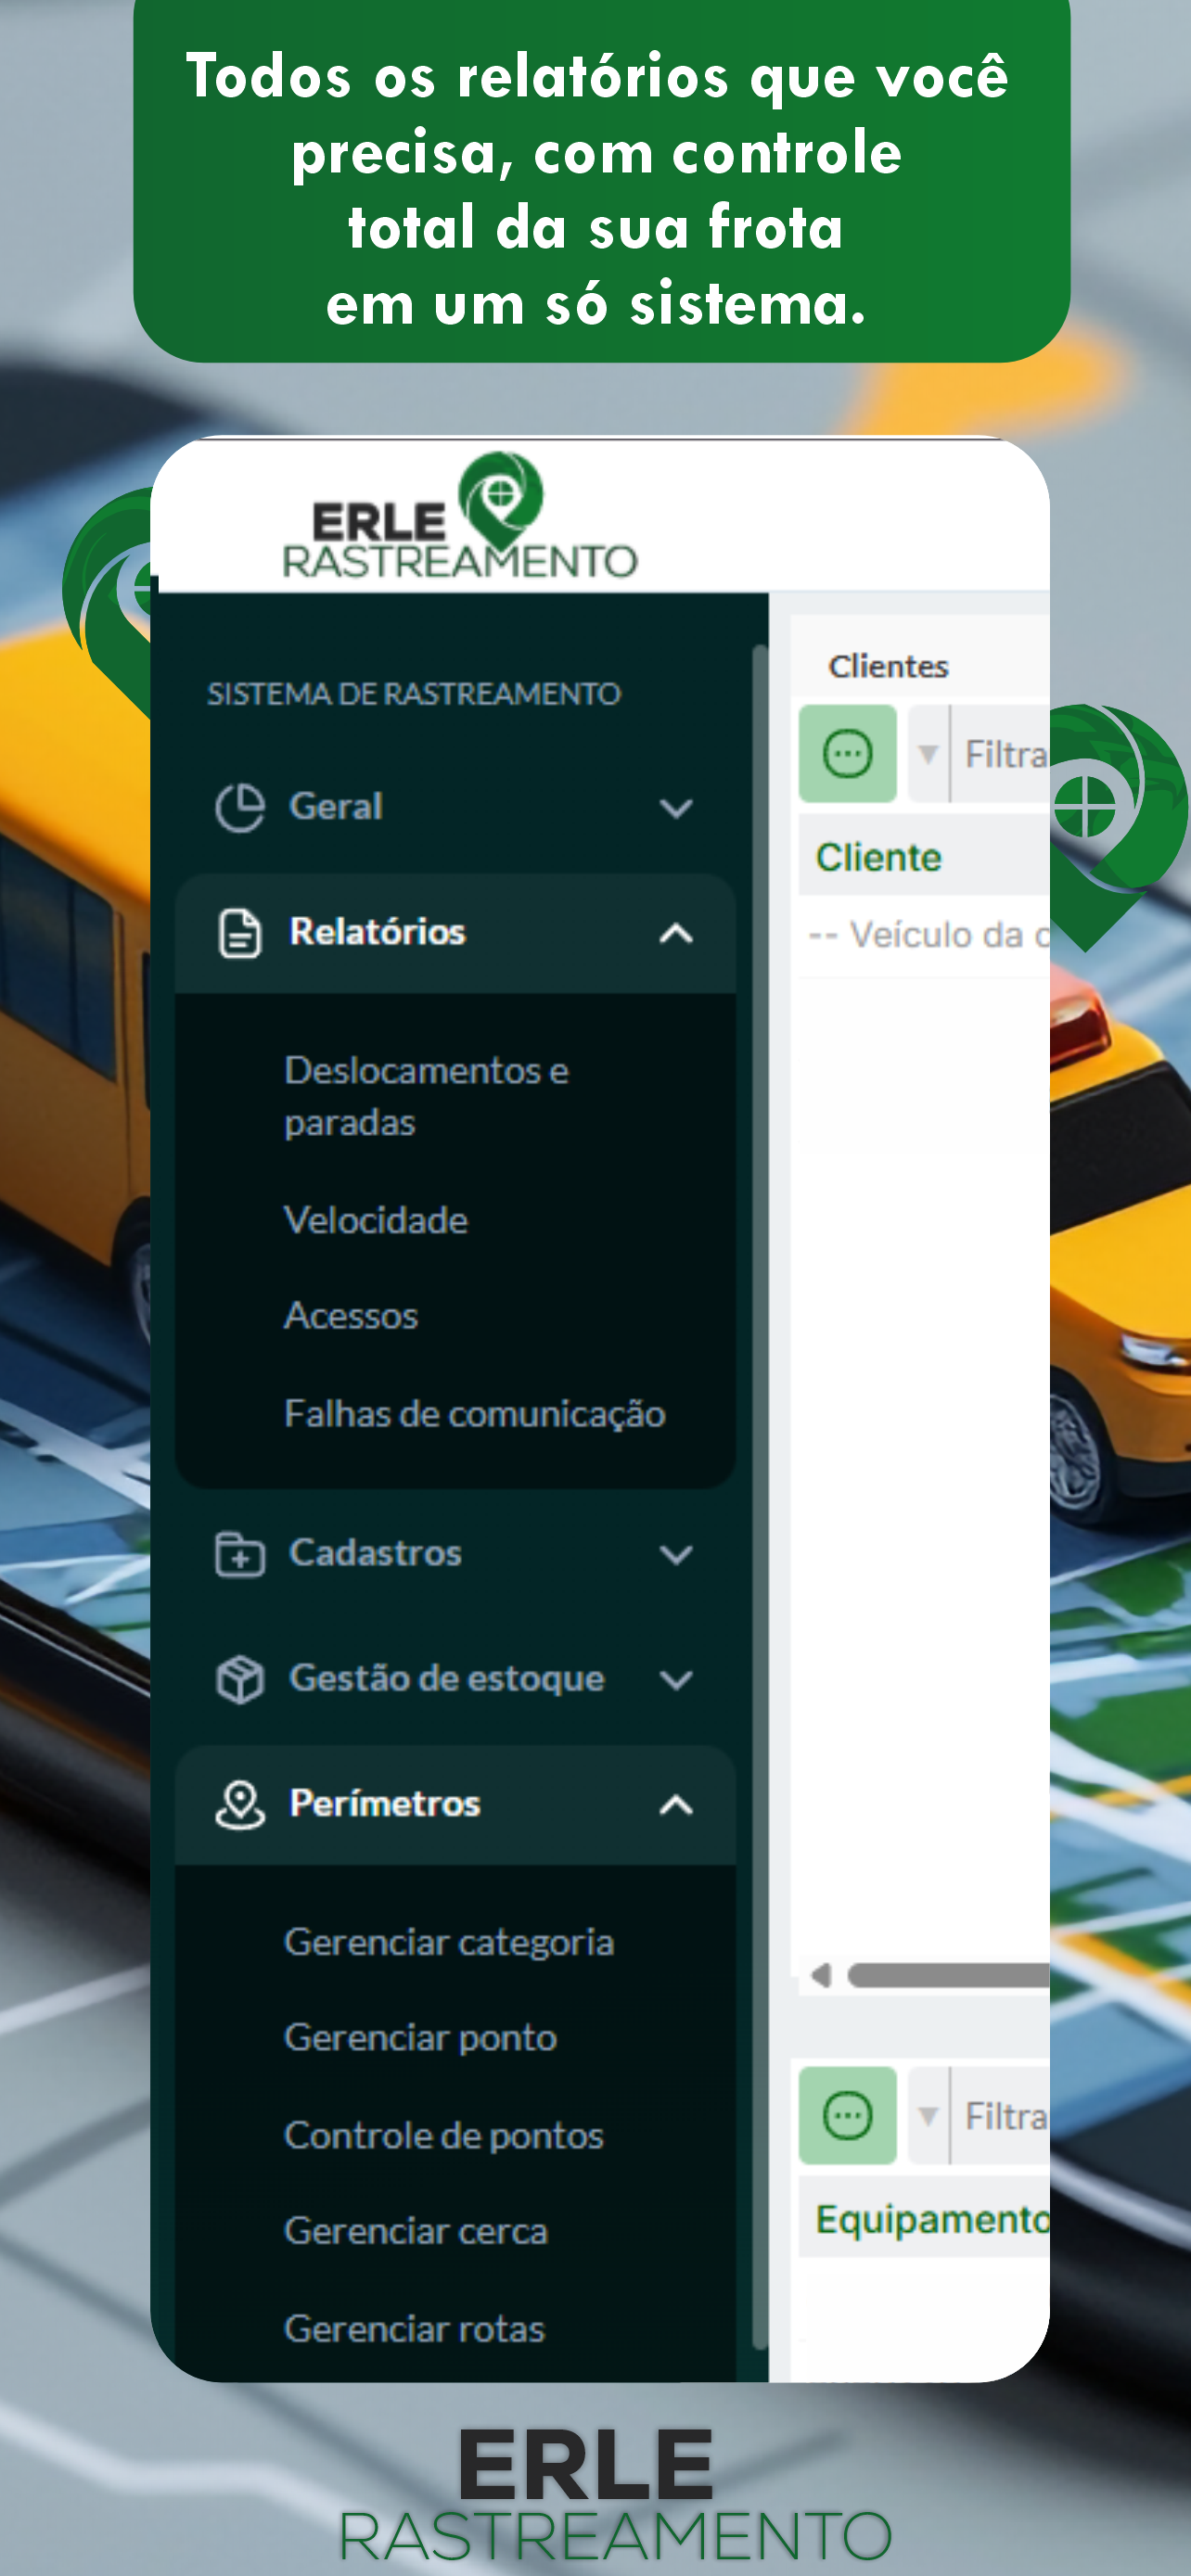Click the green options button above Cliente
Screen dimensions: 1191x2576
point(847,753)
